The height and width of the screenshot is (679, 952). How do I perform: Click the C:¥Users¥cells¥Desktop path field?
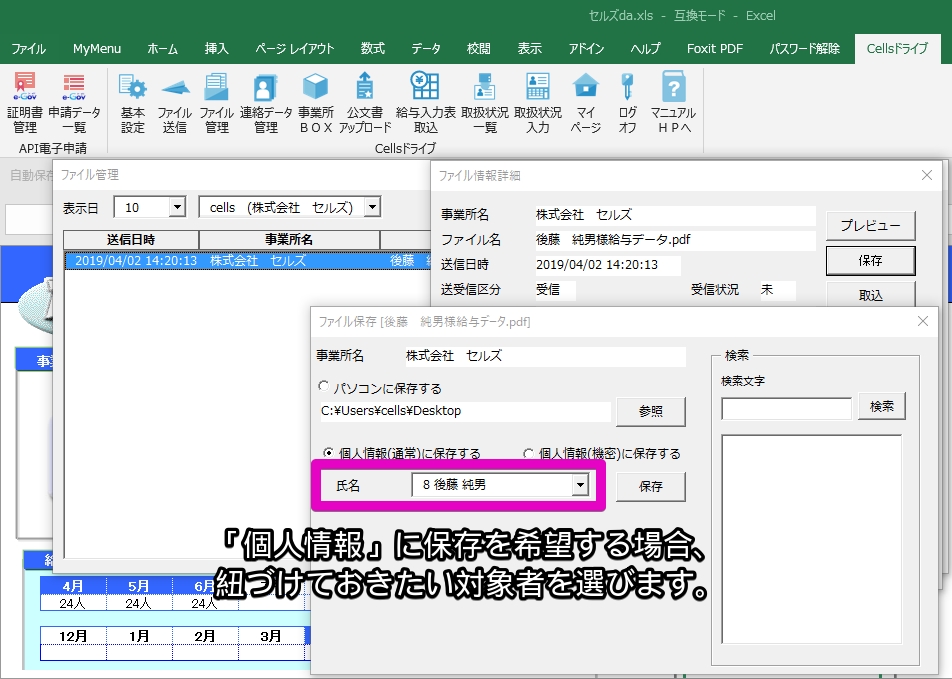click(x=465, y=411)
